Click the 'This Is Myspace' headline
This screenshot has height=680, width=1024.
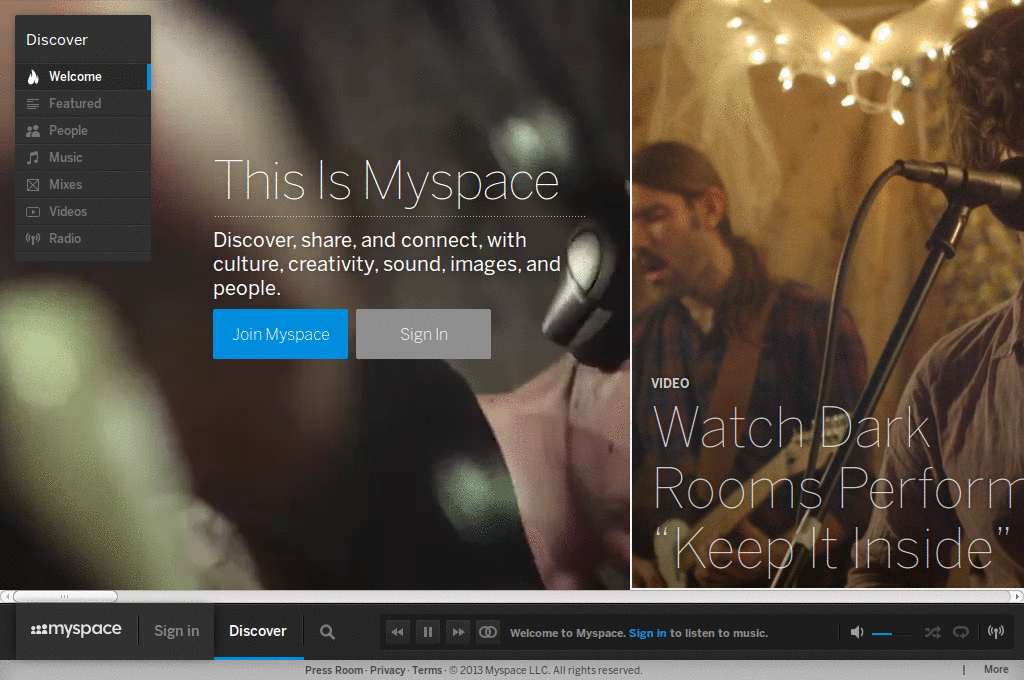click(x=387, y=181)
